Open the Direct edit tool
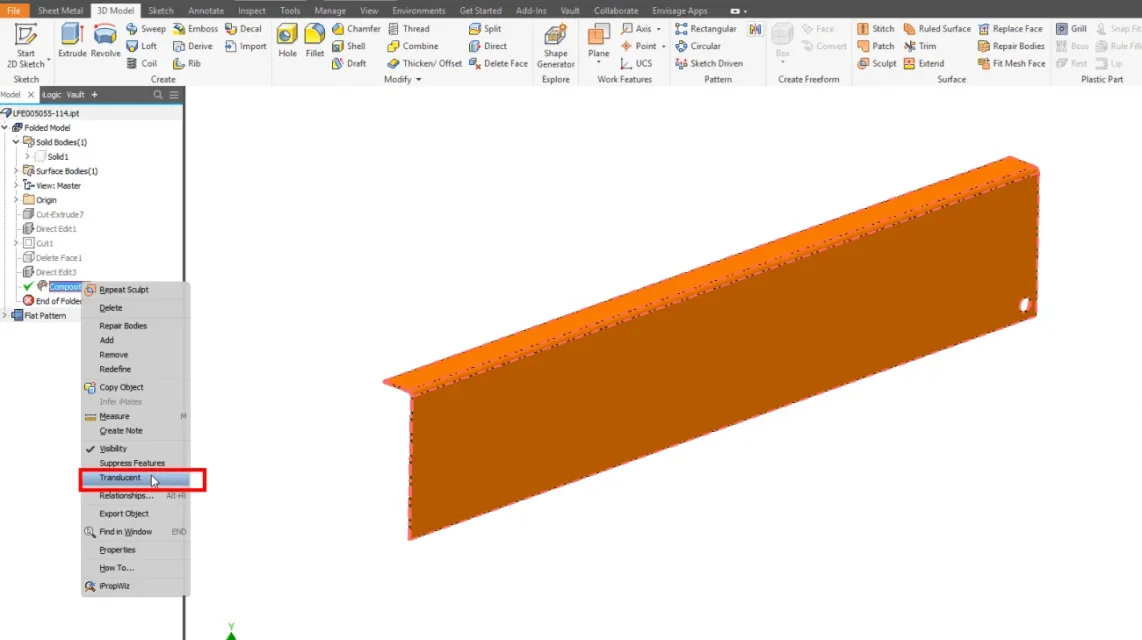1142x640 pixels. [488, 46]
